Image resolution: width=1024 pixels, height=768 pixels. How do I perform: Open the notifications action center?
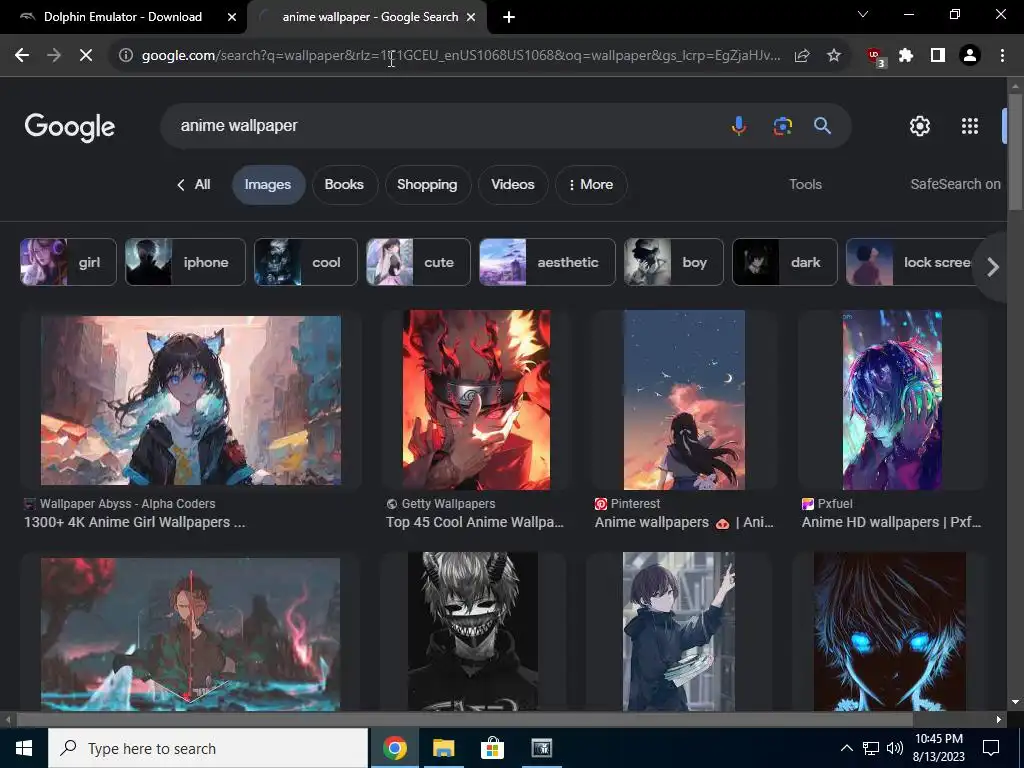click(x=991, y=748)
